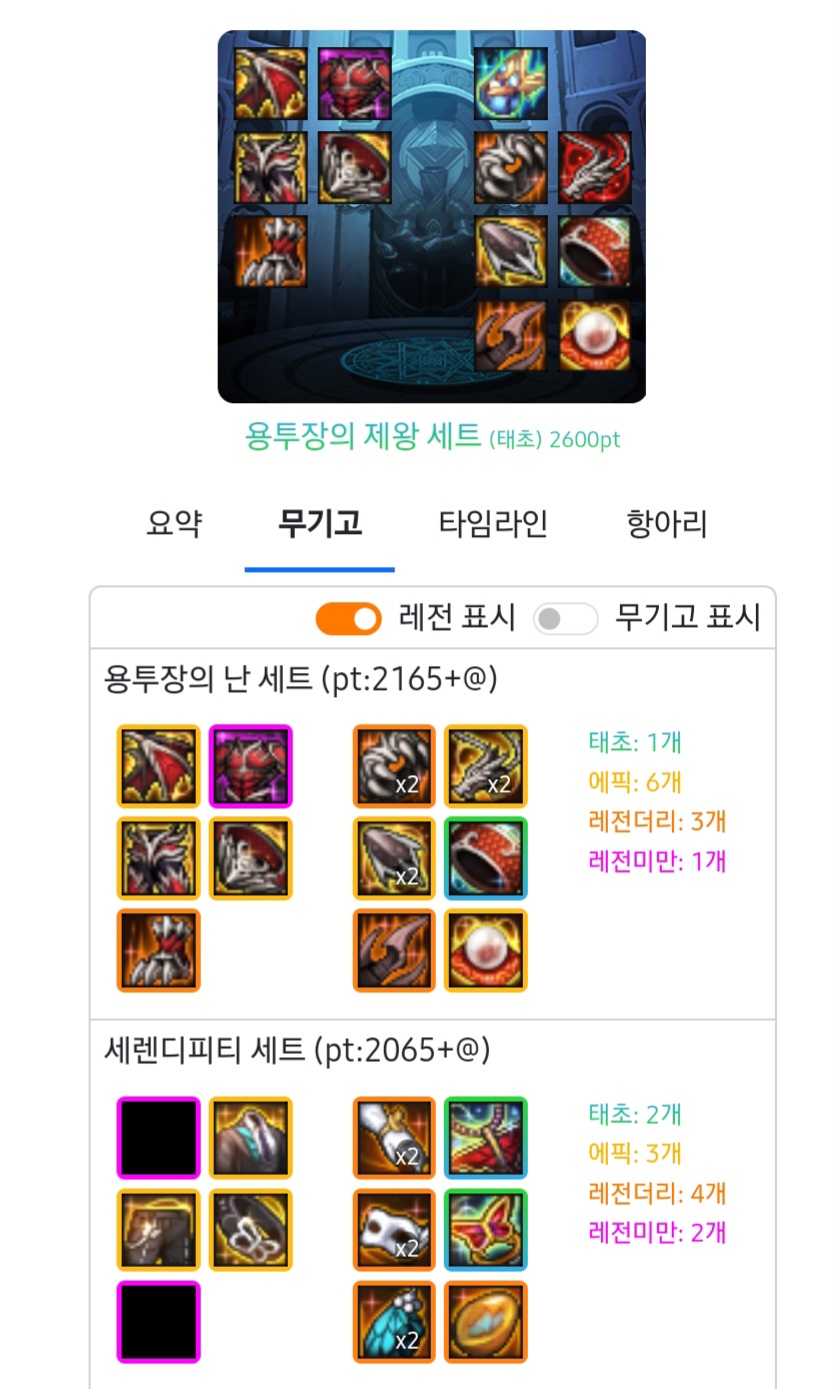Click the green-bordered red ring icon in 용투장의 난 세트

486,858
